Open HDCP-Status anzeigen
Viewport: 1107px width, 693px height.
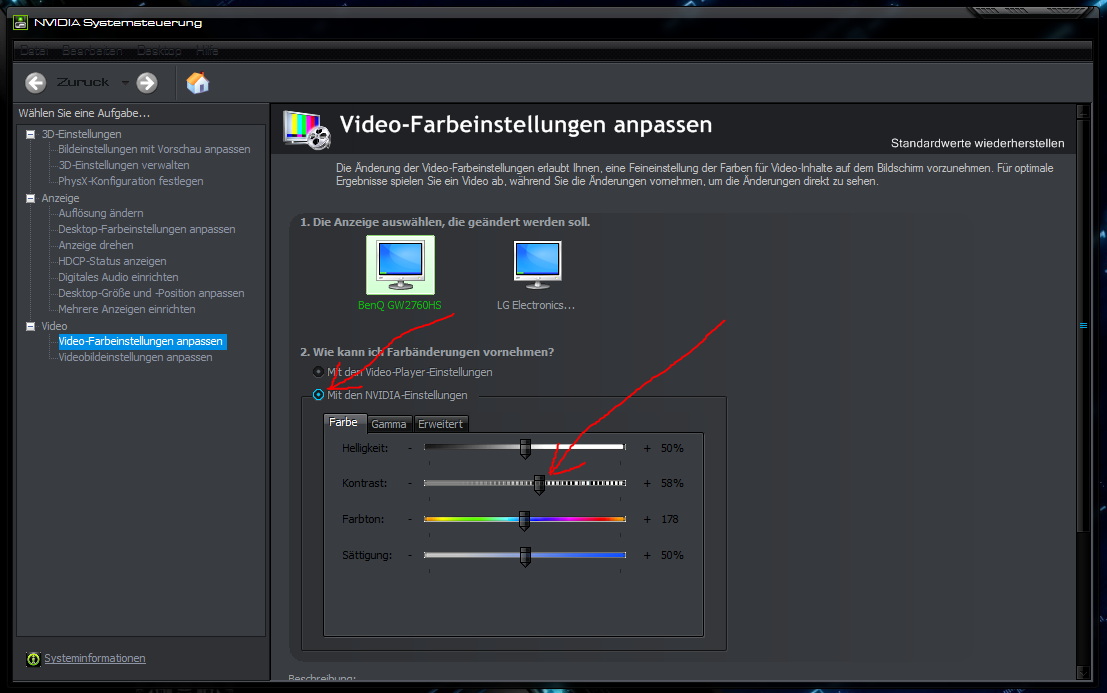pos(112,261)
